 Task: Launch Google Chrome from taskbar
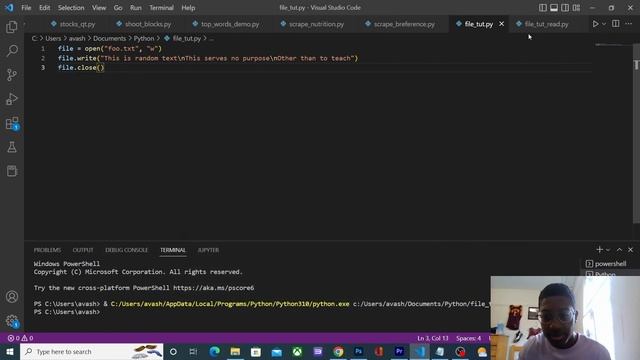click(338, 351)
